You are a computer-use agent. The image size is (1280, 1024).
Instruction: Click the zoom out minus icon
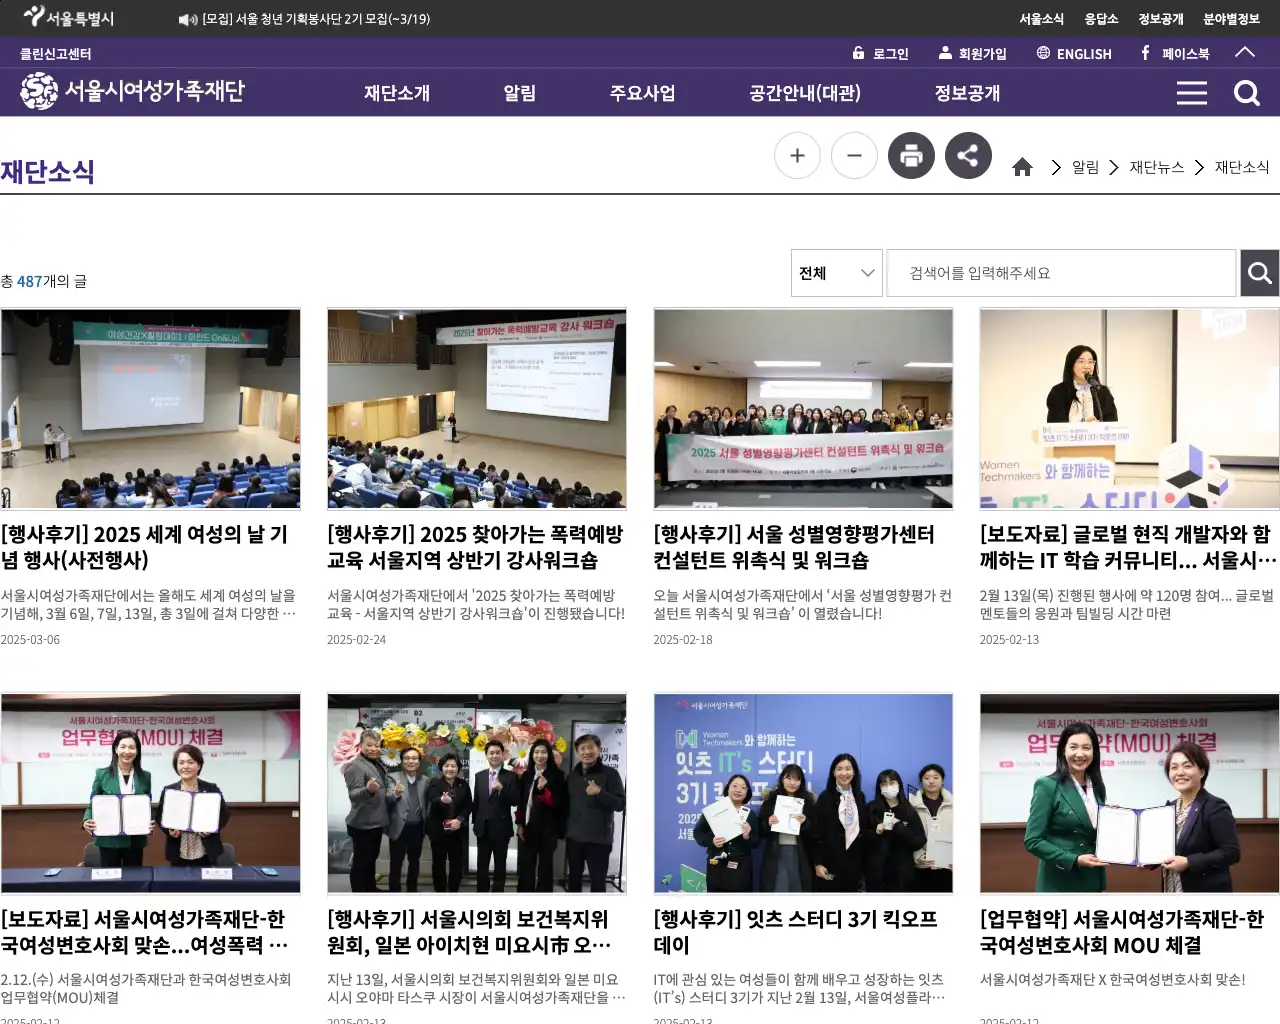854,156
